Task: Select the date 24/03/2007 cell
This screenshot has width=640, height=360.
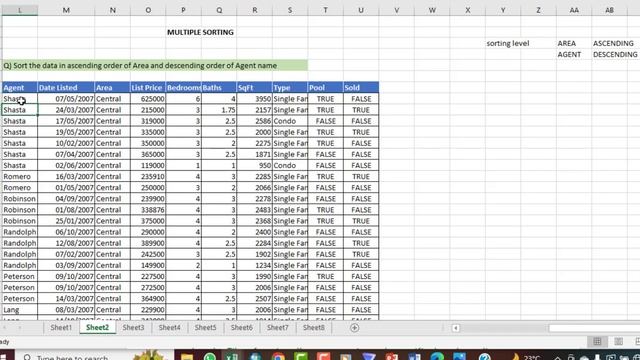Action: tap(66, 110)
